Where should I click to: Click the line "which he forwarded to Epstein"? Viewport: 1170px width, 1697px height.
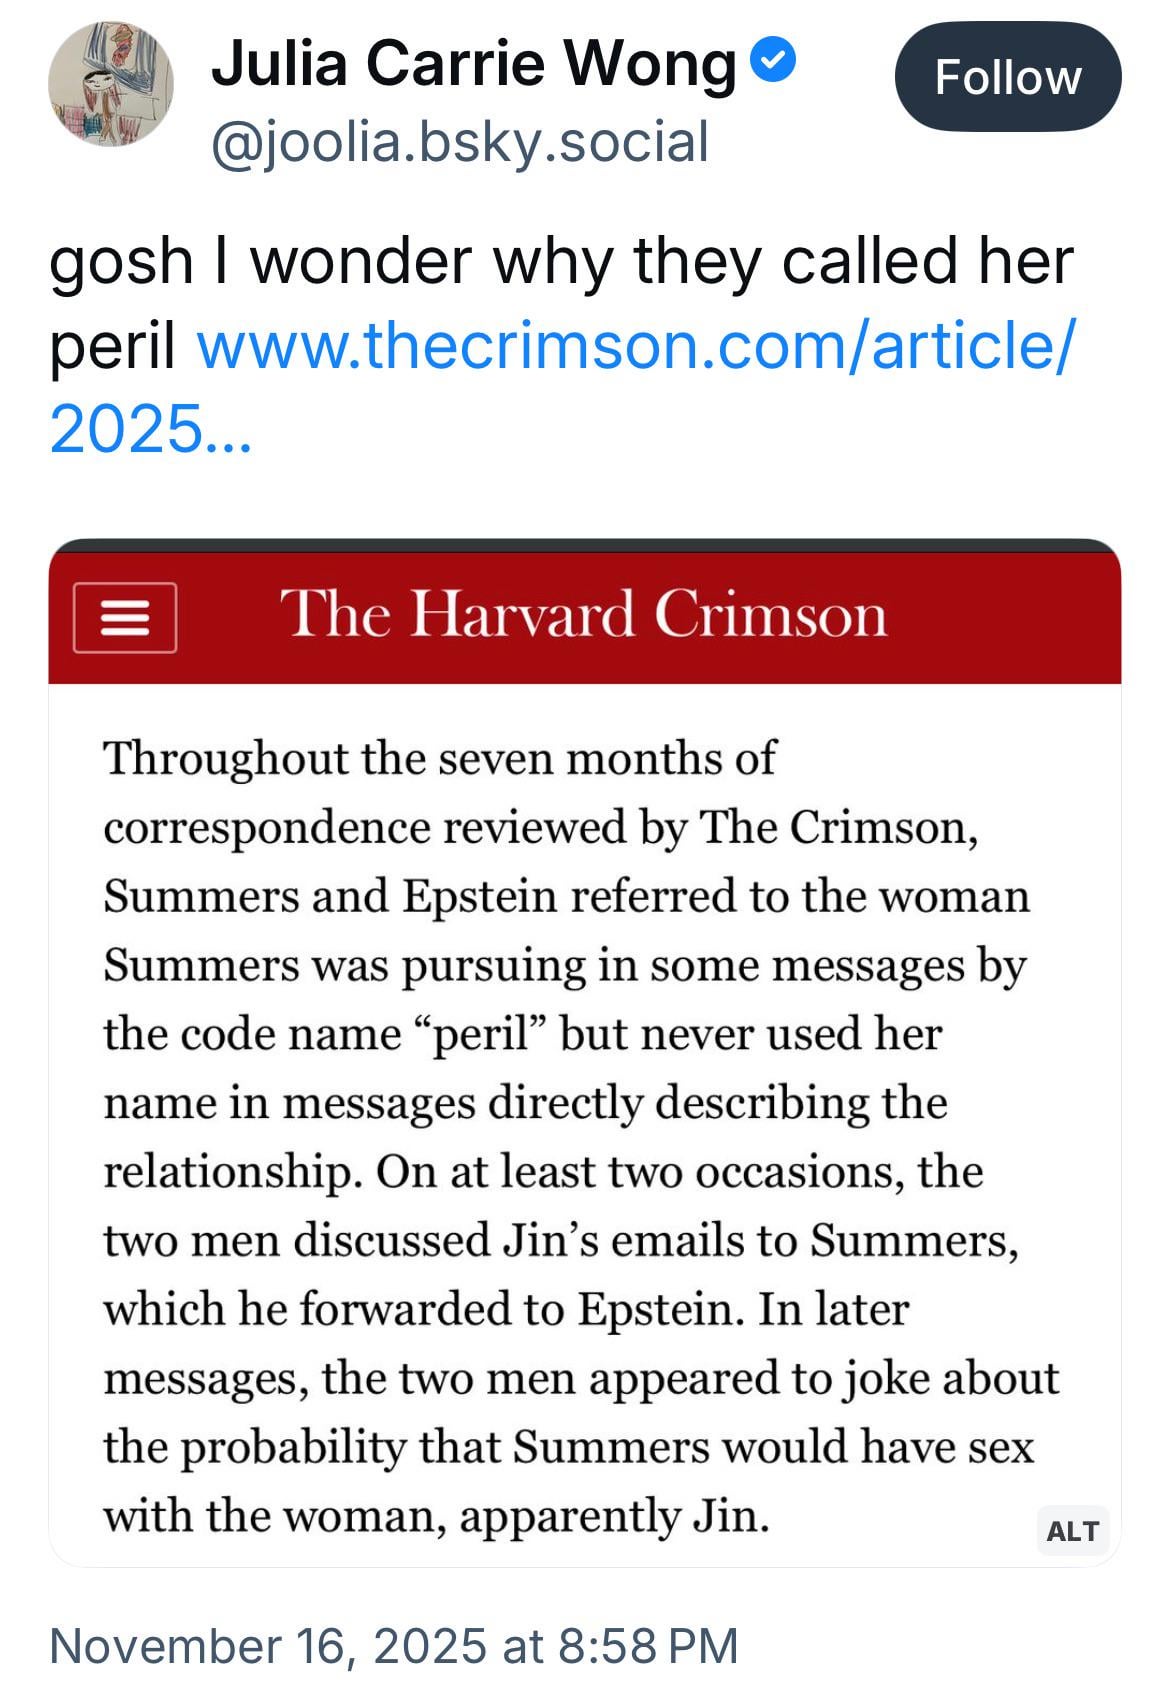click(x=423, y=1308)
